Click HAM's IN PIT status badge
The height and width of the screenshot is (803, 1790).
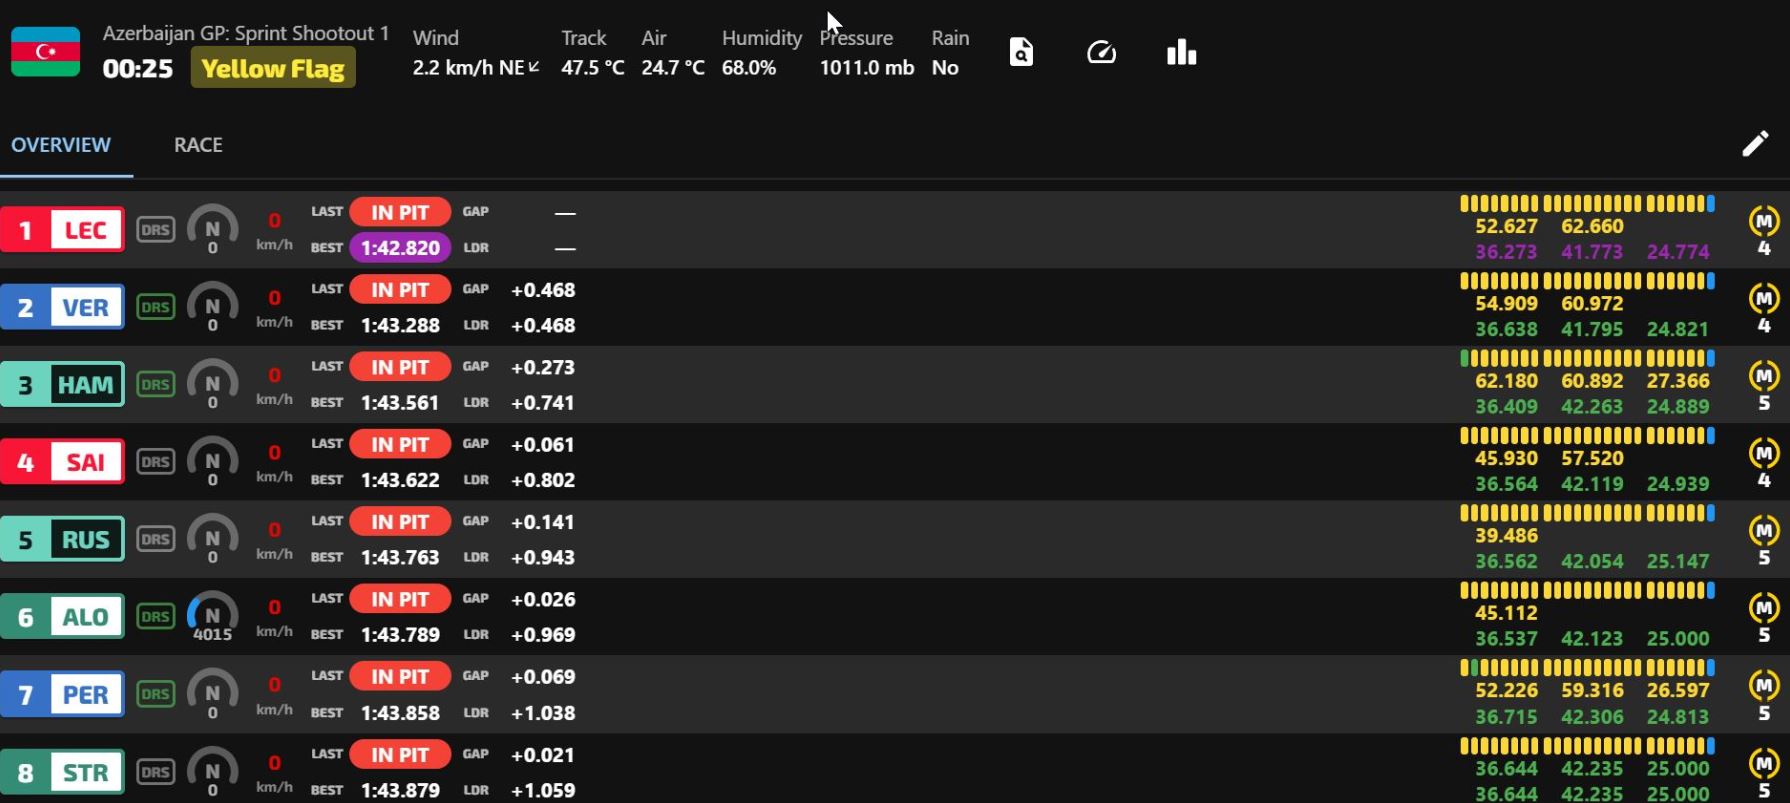[x=400, y=367]
